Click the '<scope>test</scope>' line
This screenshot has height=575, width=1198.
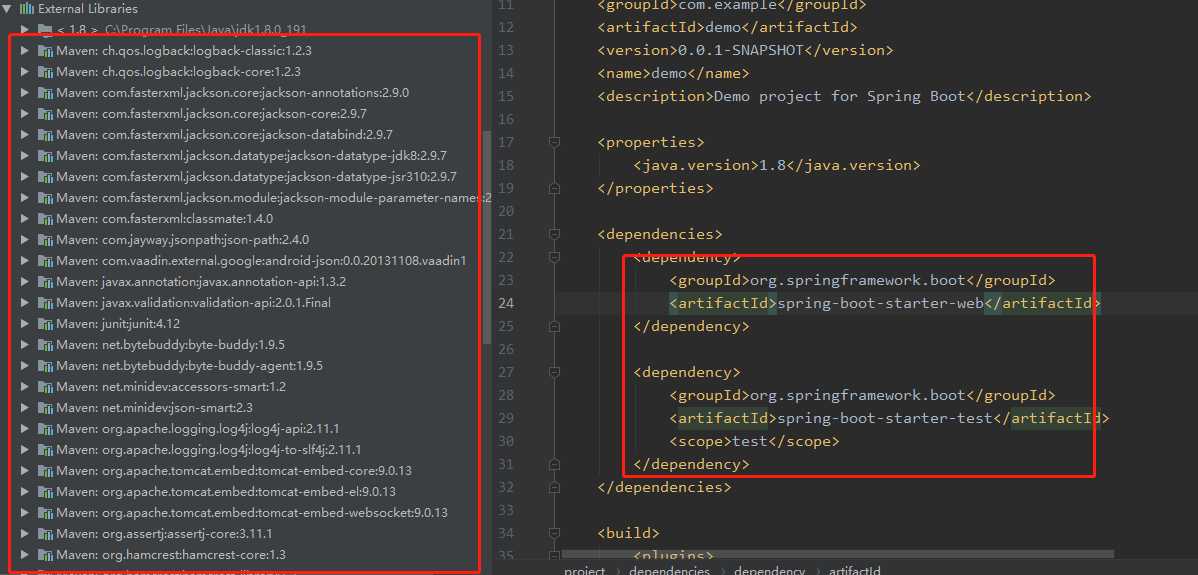[x=754, y=441]
